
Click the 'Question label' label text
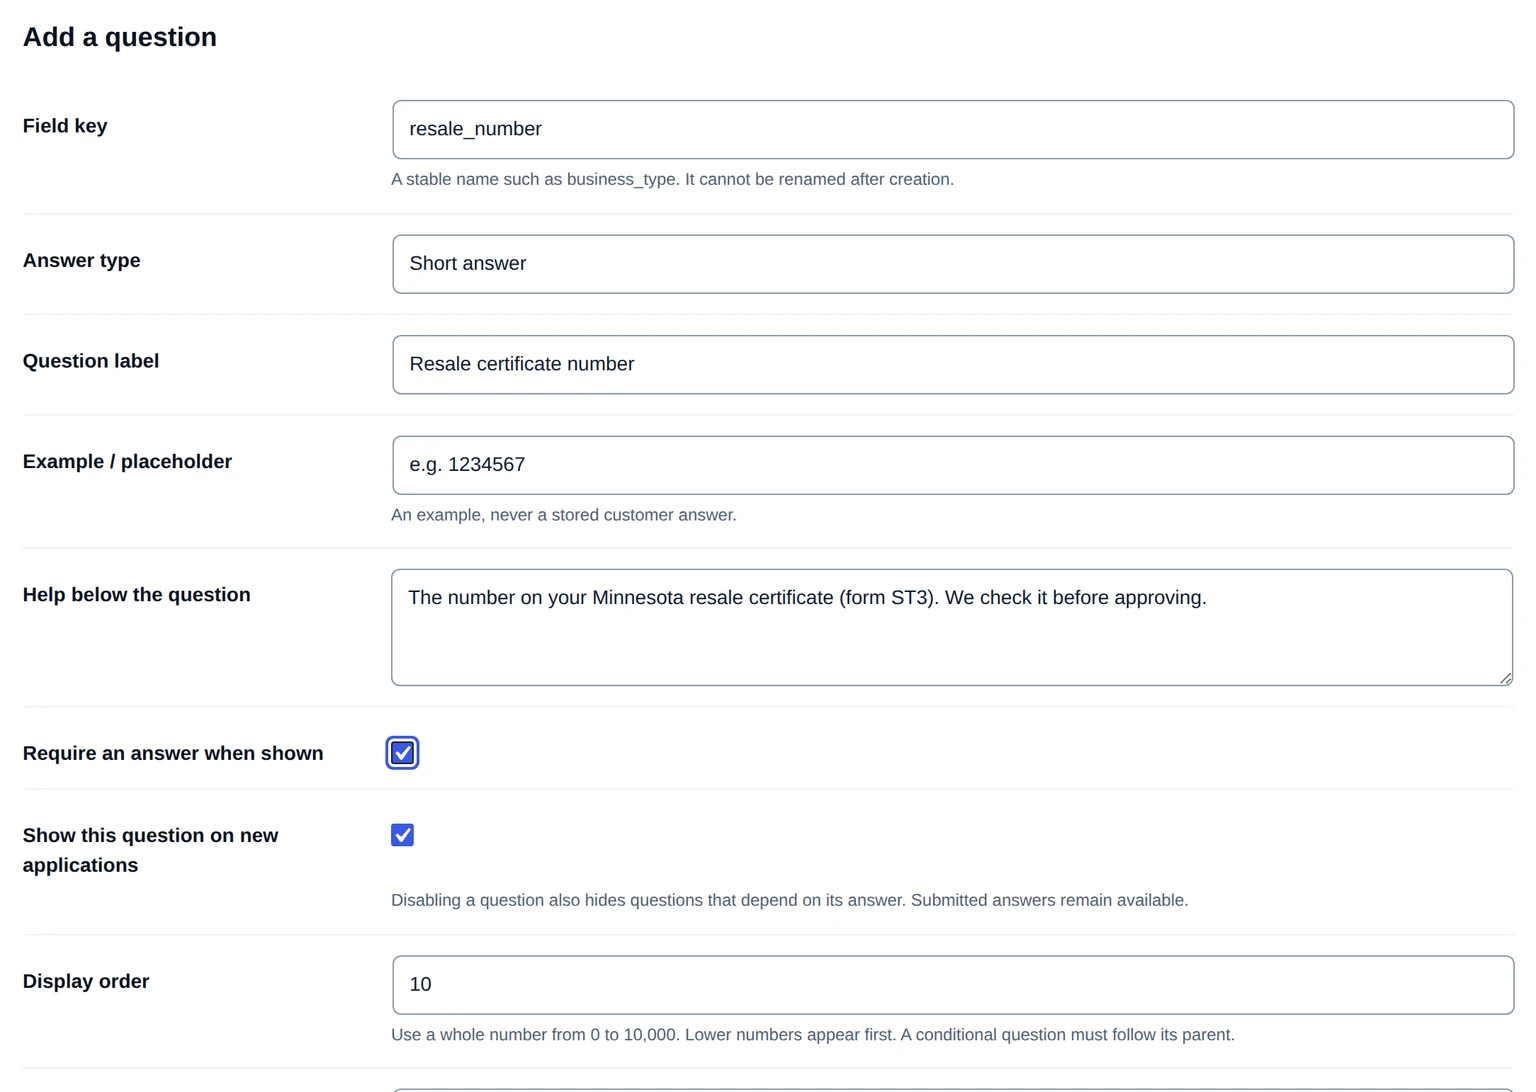pyautogui.click(x=91, y=361)
